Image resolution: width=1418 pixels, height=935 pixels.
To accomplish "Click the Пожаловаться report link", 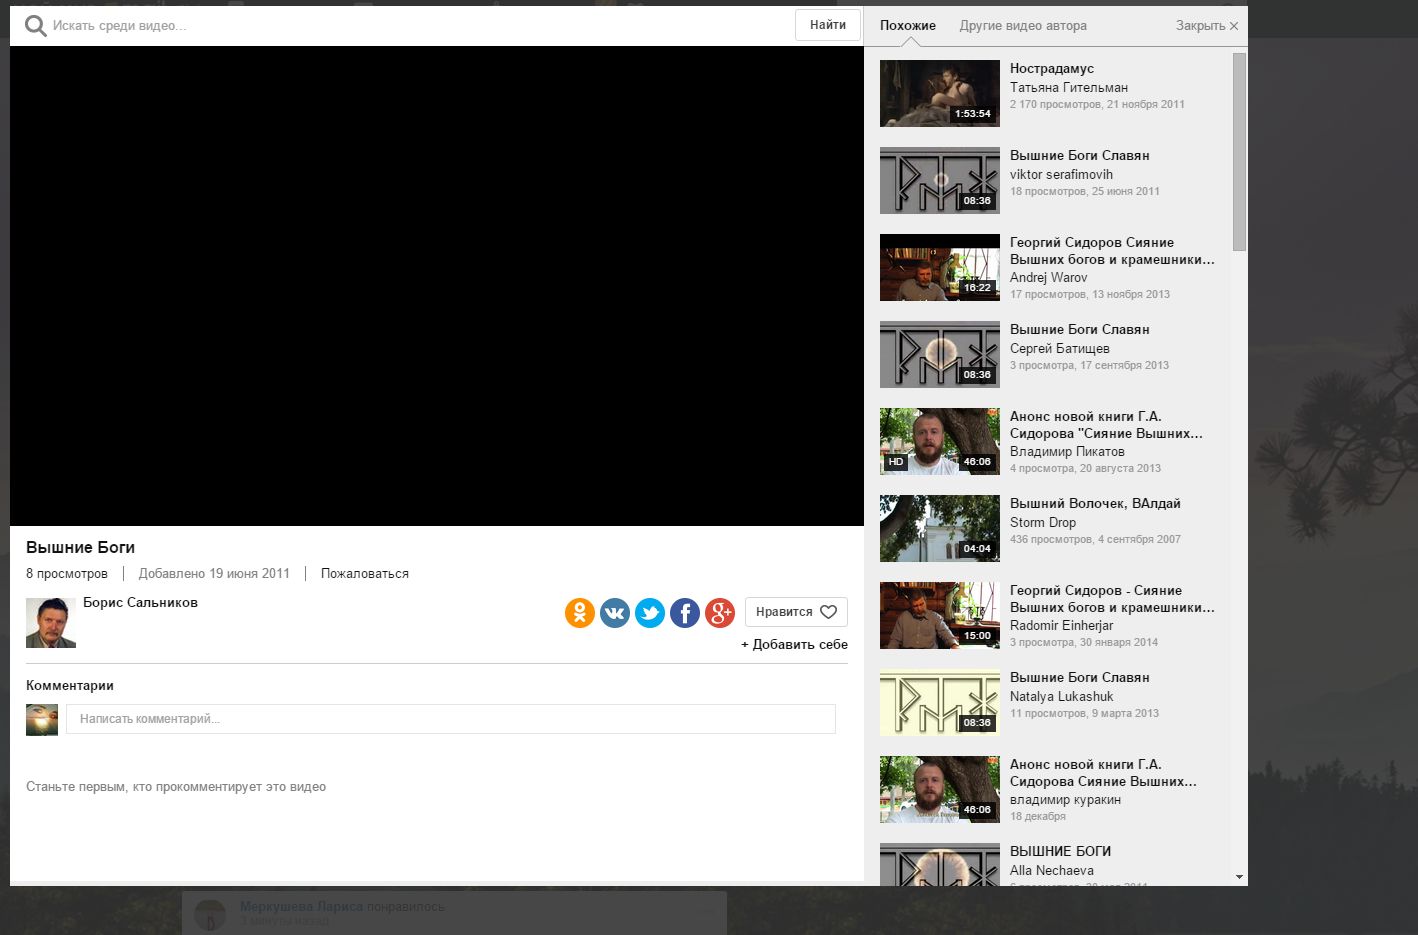I will (364, 574).
